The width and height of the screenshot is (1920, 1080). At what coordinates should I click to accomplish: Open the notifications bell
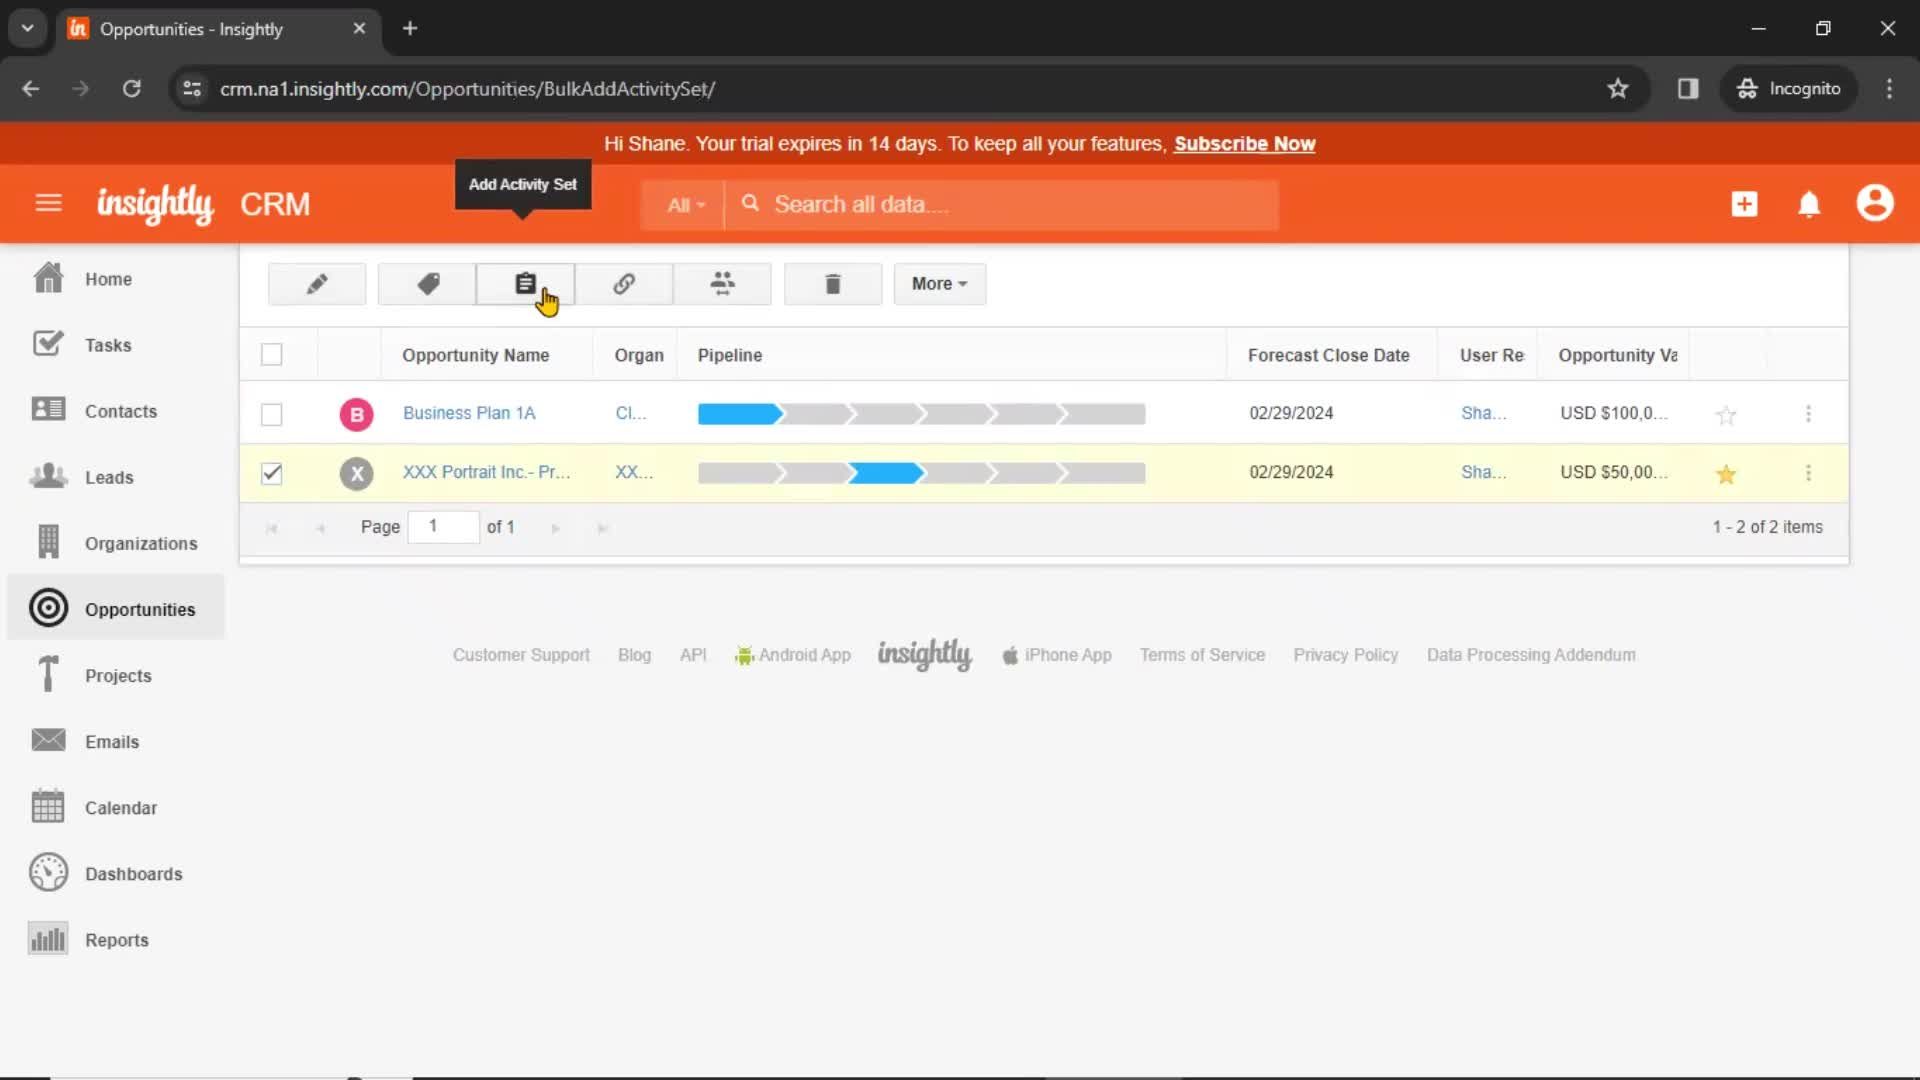point(1809,204)
